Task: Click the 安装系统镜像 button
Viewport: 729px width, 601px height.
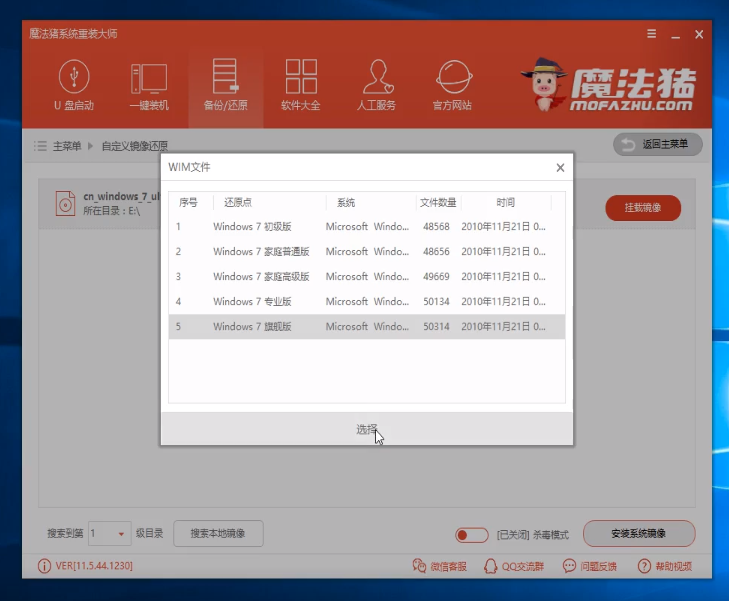Action: 638,534
